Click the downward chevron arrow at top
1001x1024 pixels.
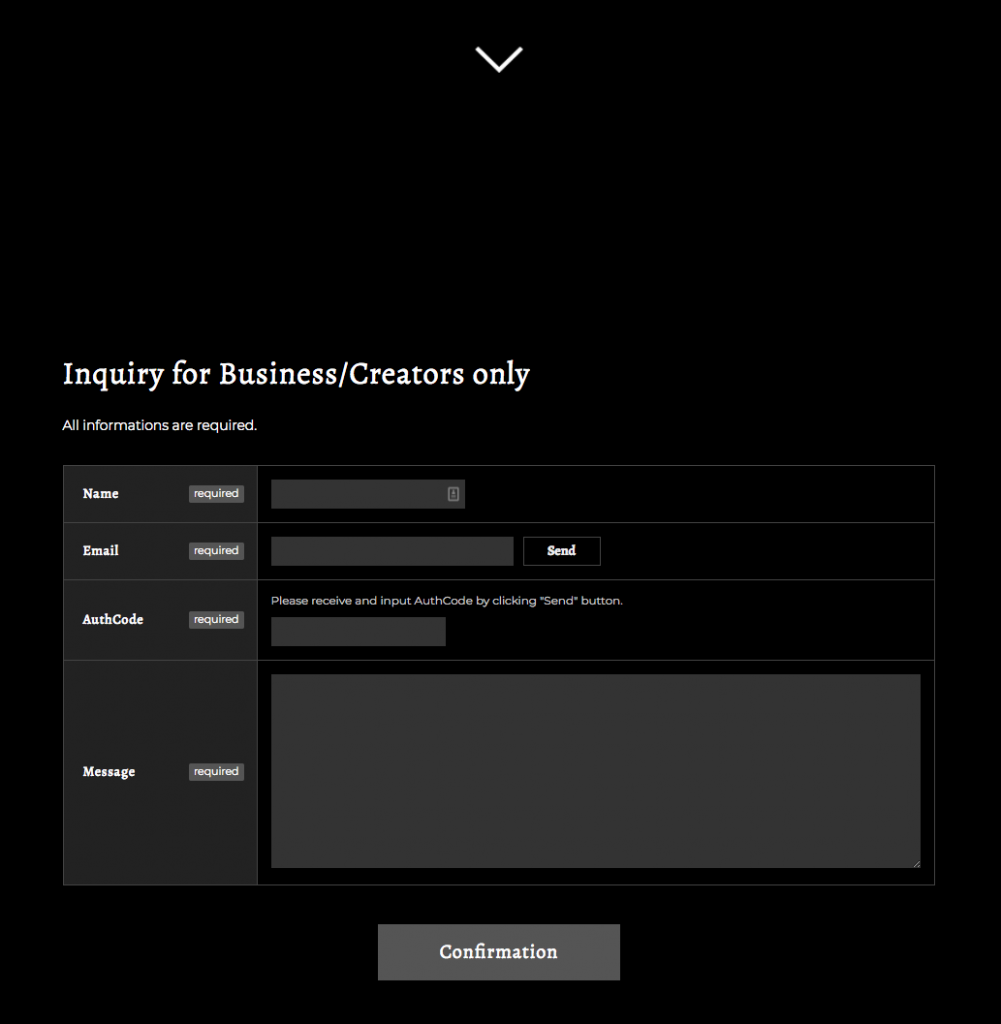[499, 59]
